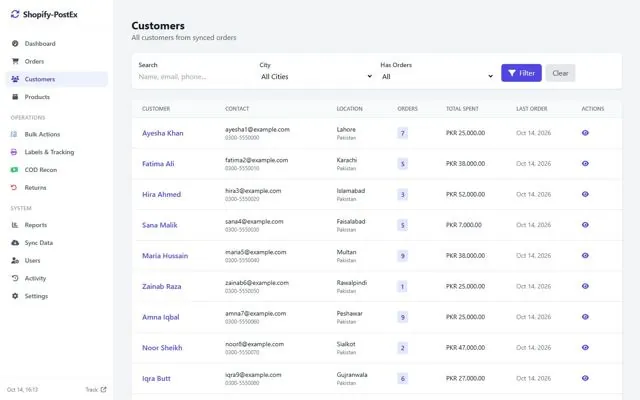640x400 pixels.
Task: Open Labels & Tracking menu item
Action: pyautogui.click(x=57, y=152)
